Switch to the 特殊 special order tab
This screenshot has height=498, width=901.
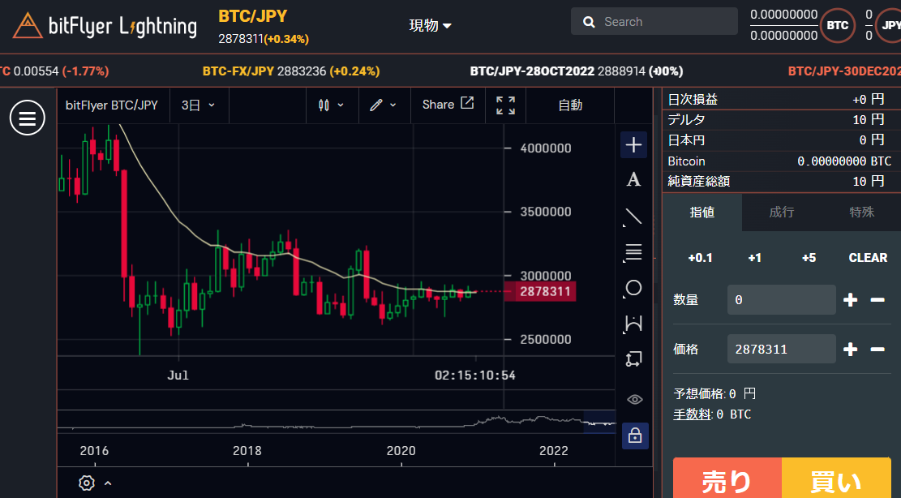861,213
